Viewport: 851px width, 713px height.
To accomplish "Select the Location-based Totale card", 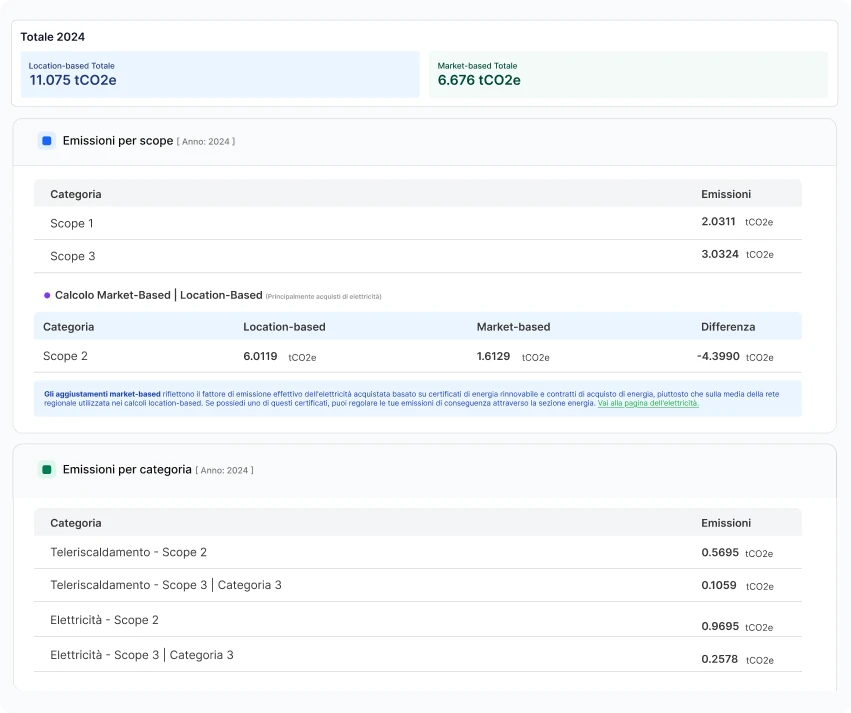I will [220, 73].
